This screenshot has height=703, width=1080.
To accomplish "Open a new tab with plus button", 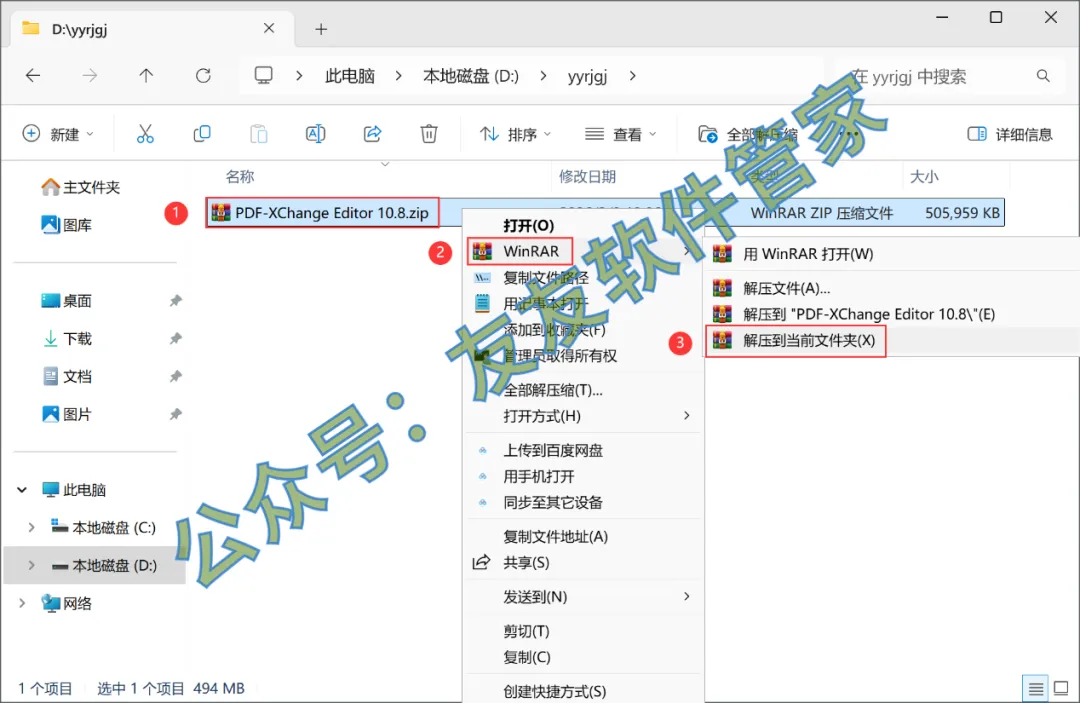I will click(321, 29).
